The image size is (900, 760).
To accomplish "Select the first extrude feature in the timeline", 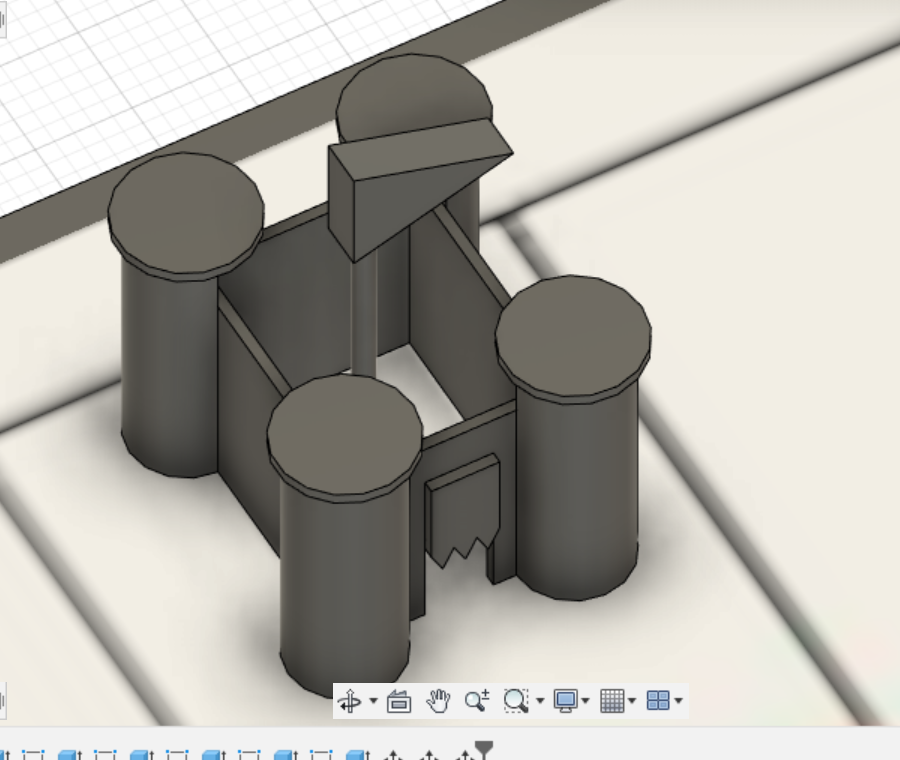I will 64,750.
